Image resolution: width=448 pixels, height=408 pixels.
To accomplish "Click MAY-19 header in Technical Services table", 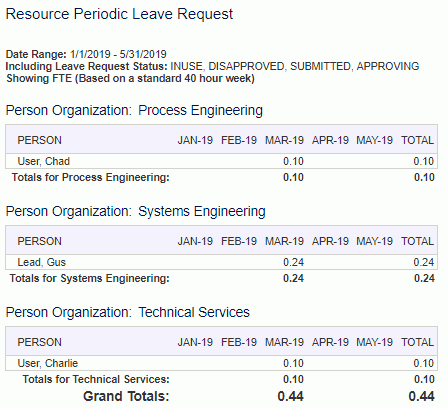I will pos(375,342).
